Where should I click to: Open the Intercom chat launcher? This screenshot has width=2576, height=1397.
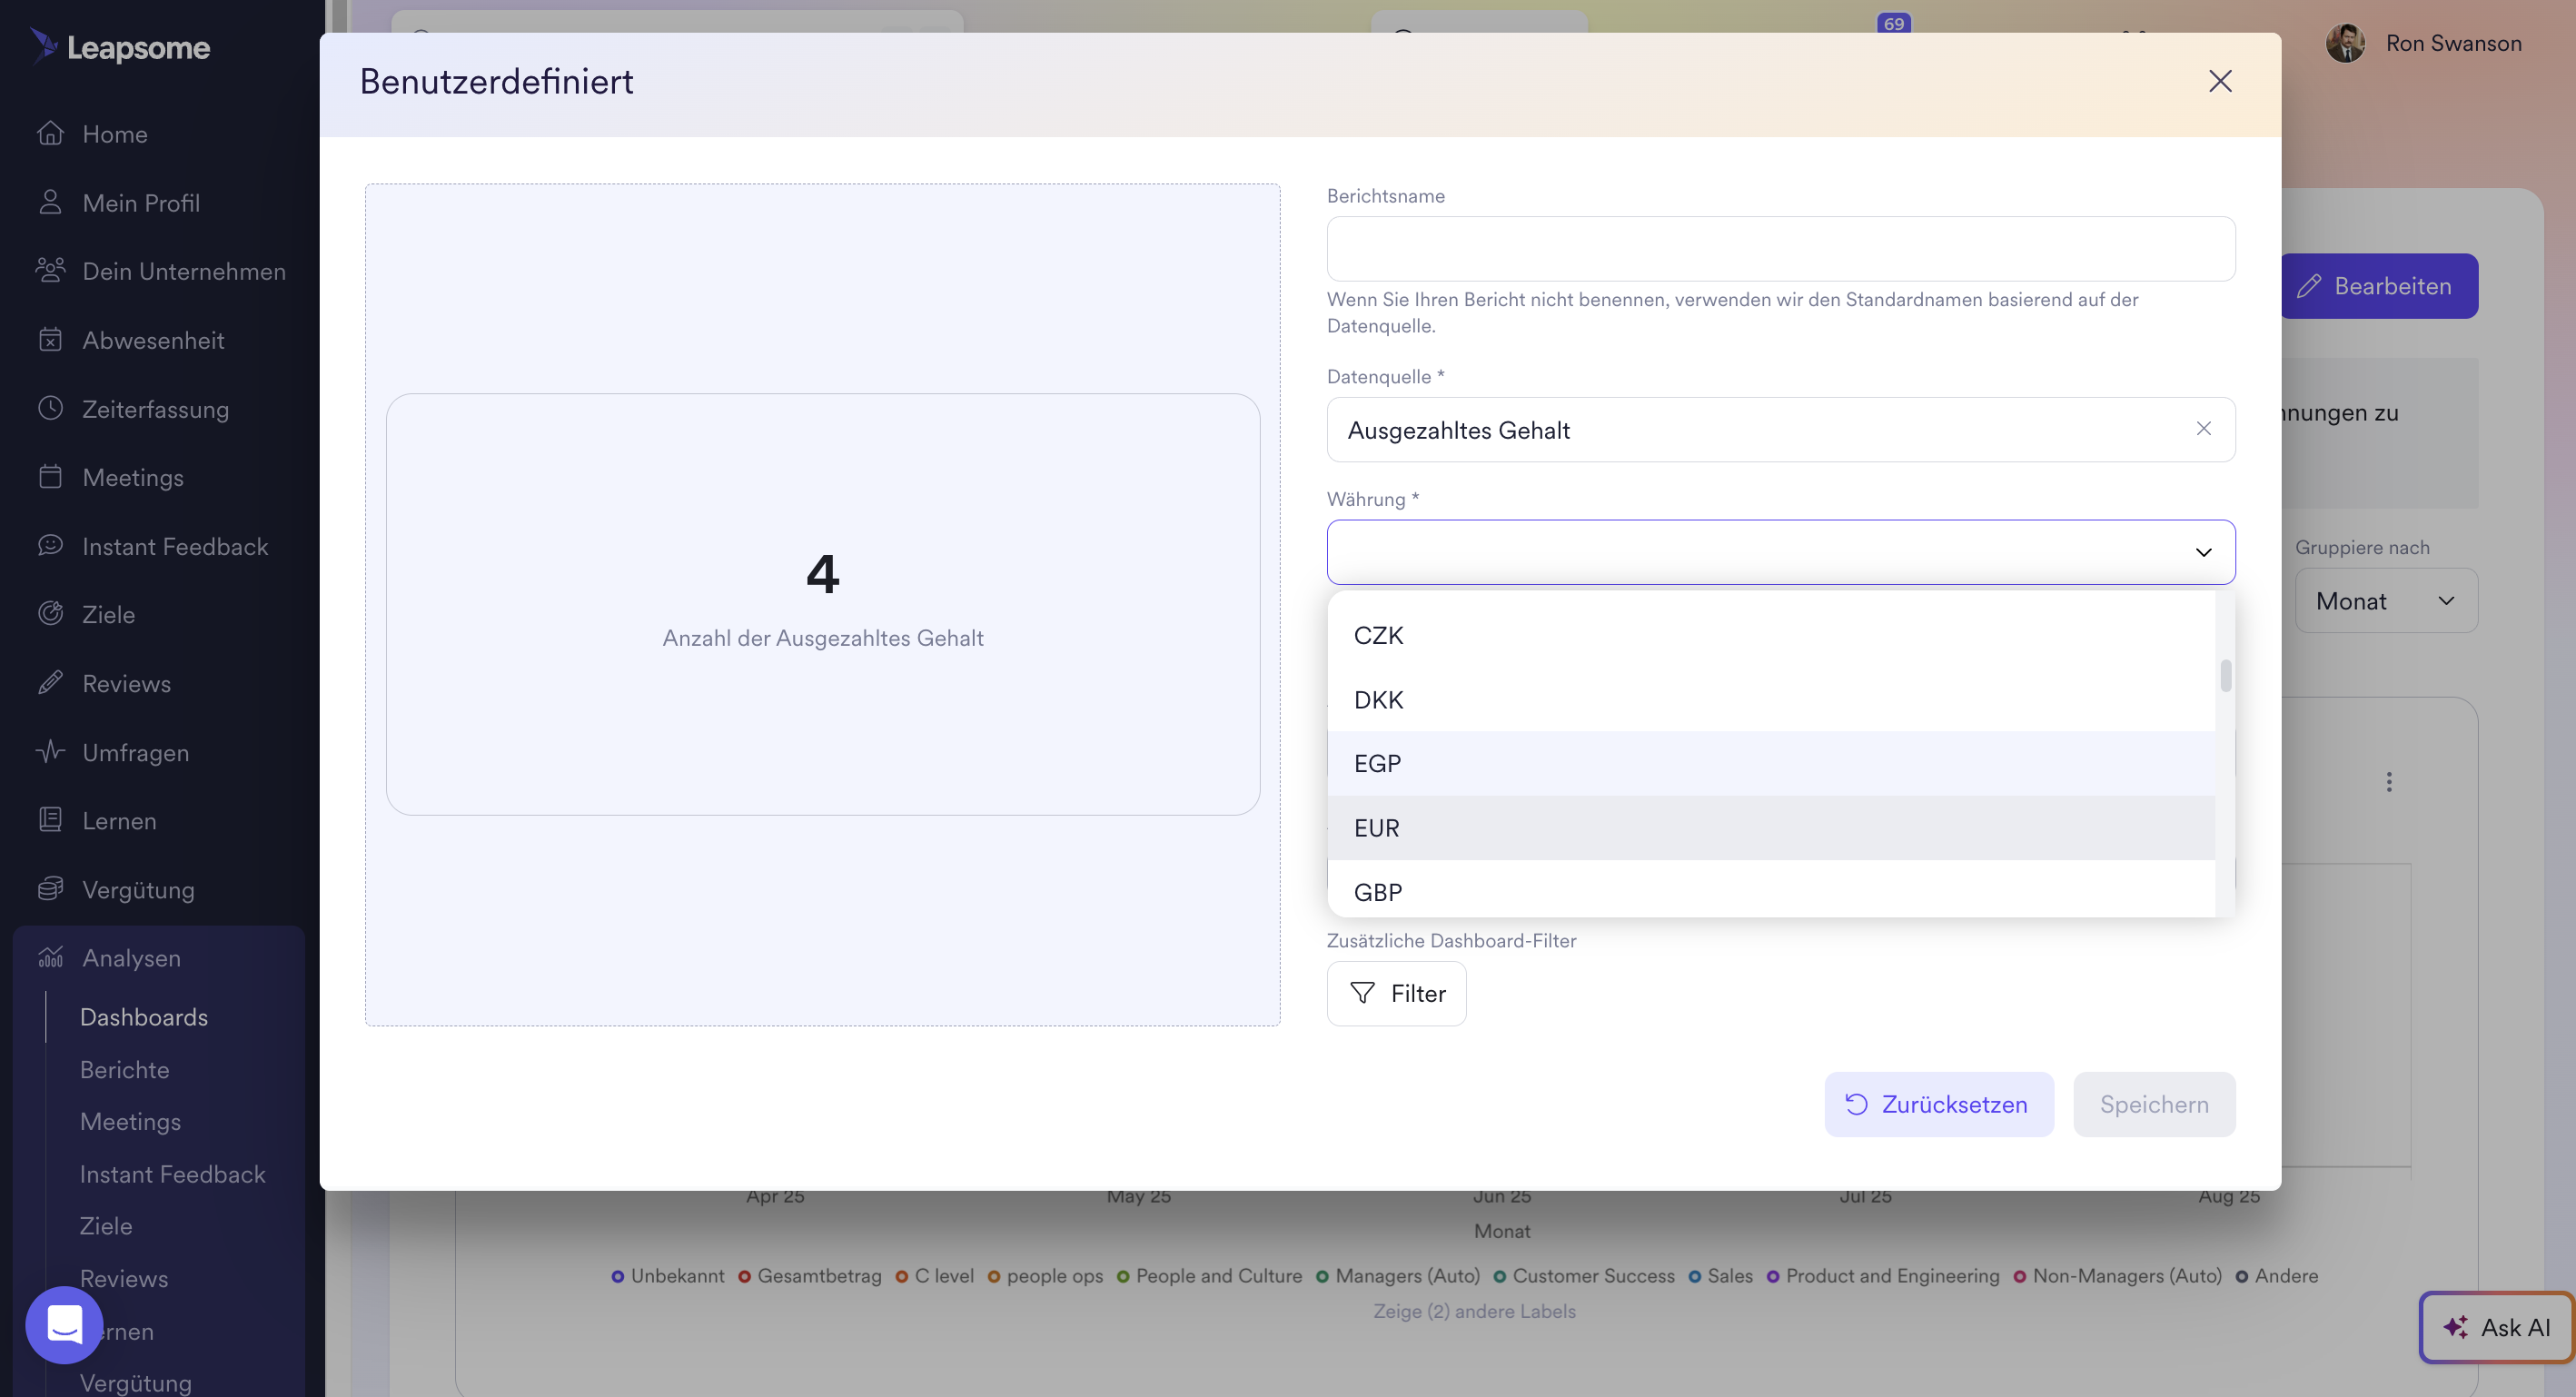tap(64, 1324)
